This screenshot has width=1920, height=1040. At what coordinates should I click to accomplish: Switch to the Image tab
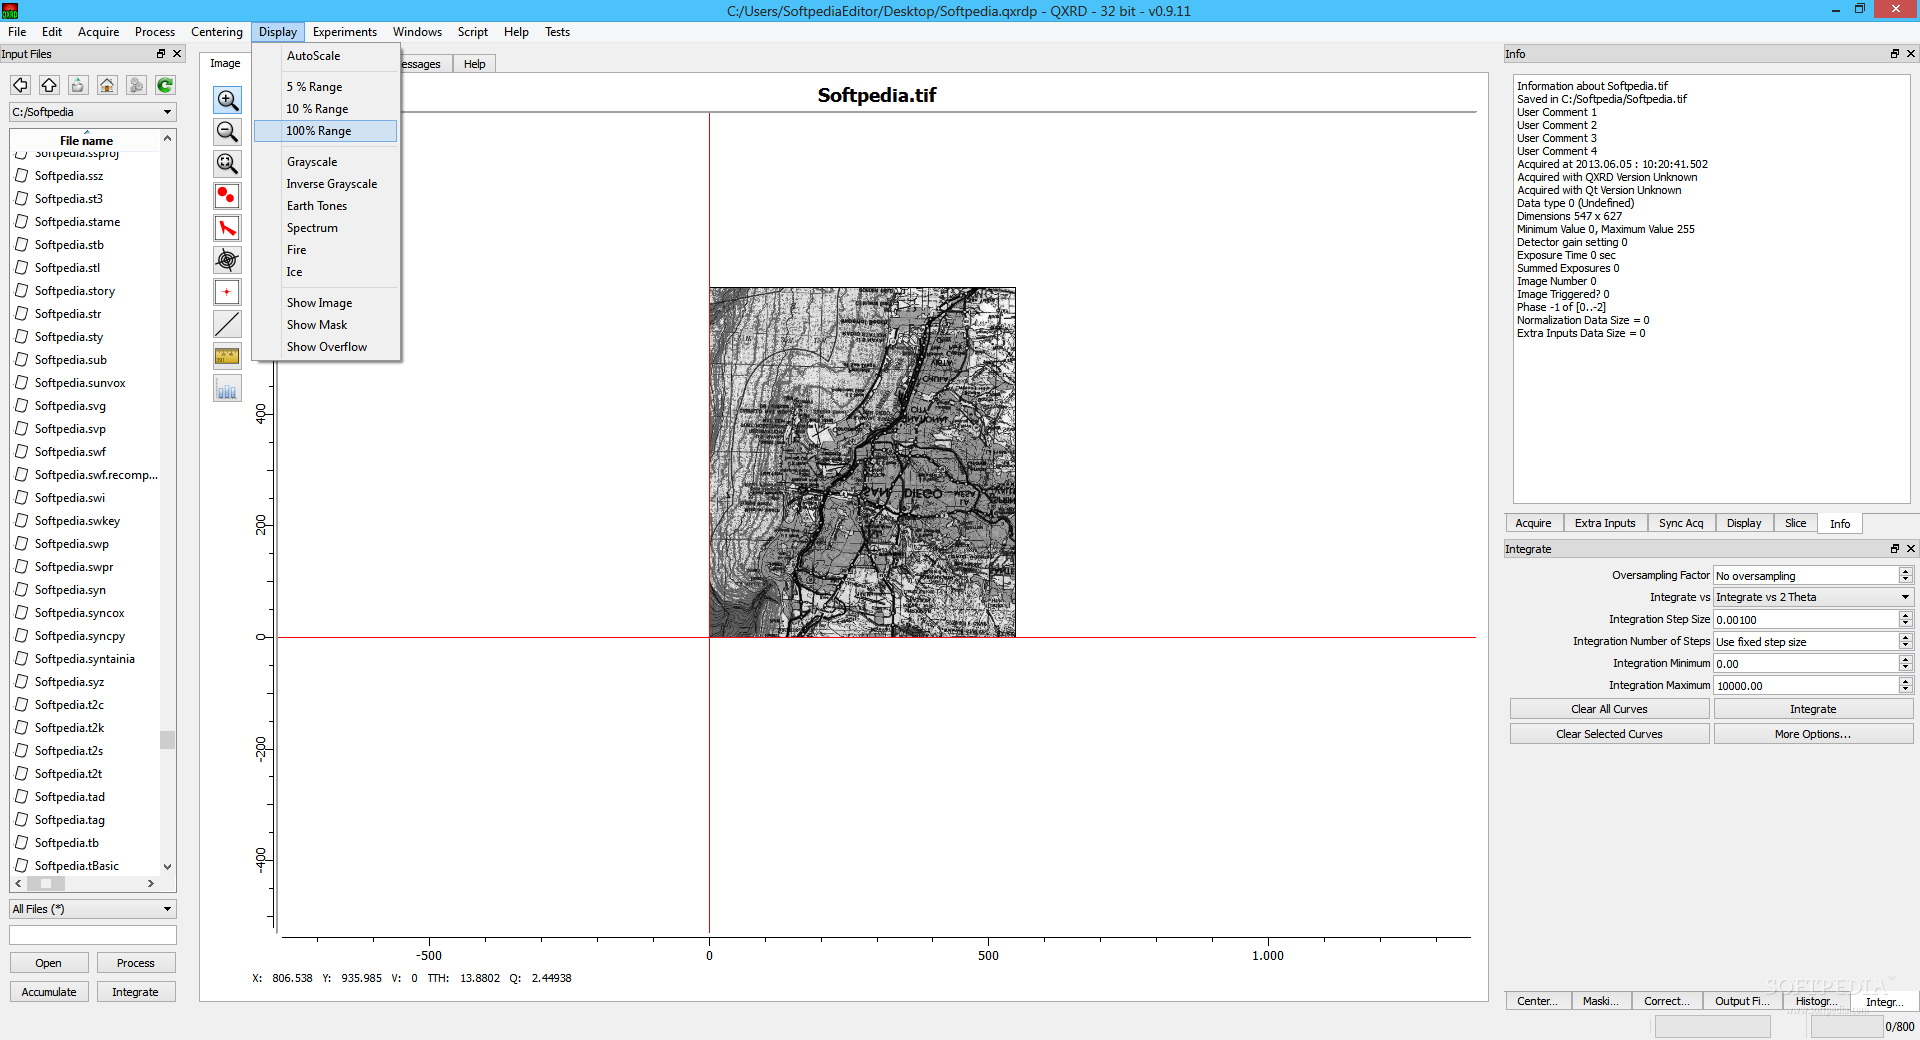pos(225,63)
